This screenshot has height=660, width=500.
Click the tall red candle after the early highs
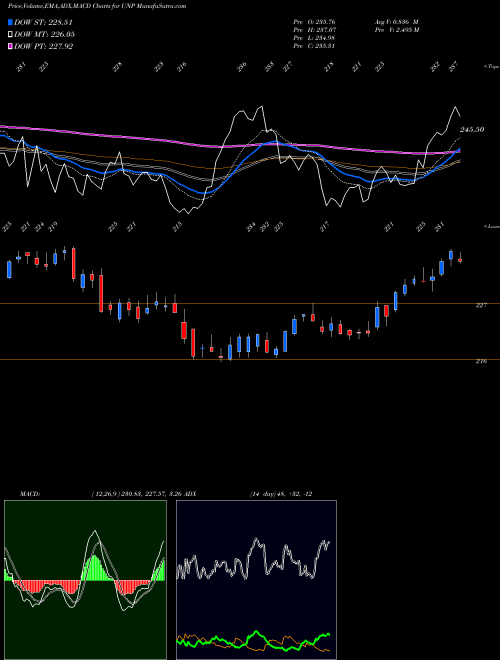coord(74,263)
